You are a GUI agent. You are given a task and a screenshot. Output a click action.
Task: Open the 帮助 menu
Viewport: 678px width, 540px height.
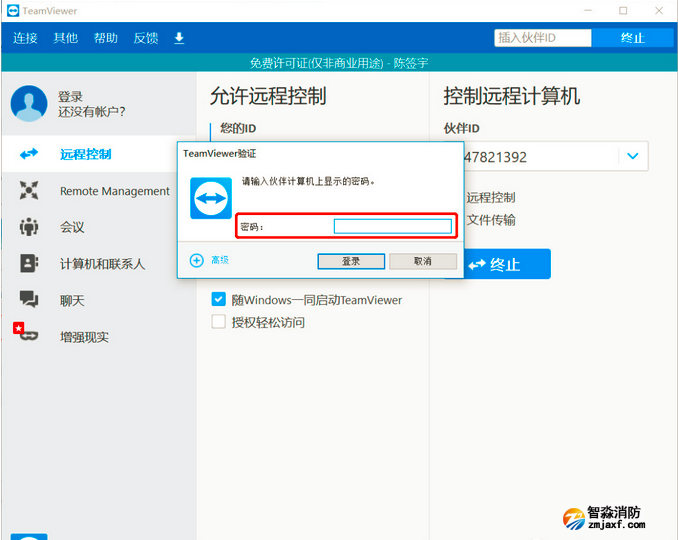point(105,38)
